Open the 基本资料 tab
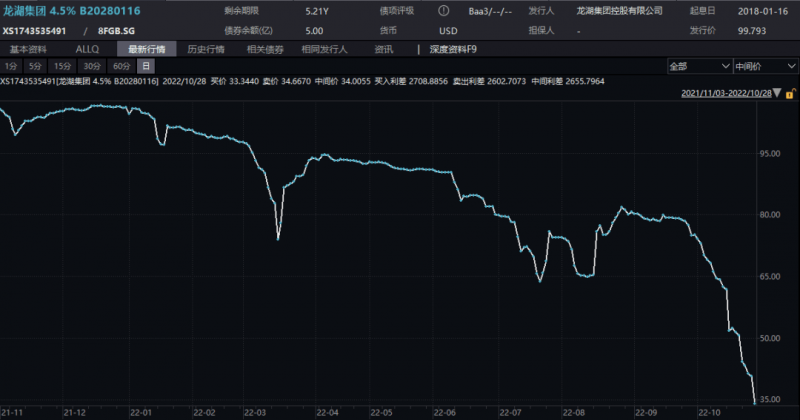Image resolution: width=800 pixels, height=420 pixels. 28,48
